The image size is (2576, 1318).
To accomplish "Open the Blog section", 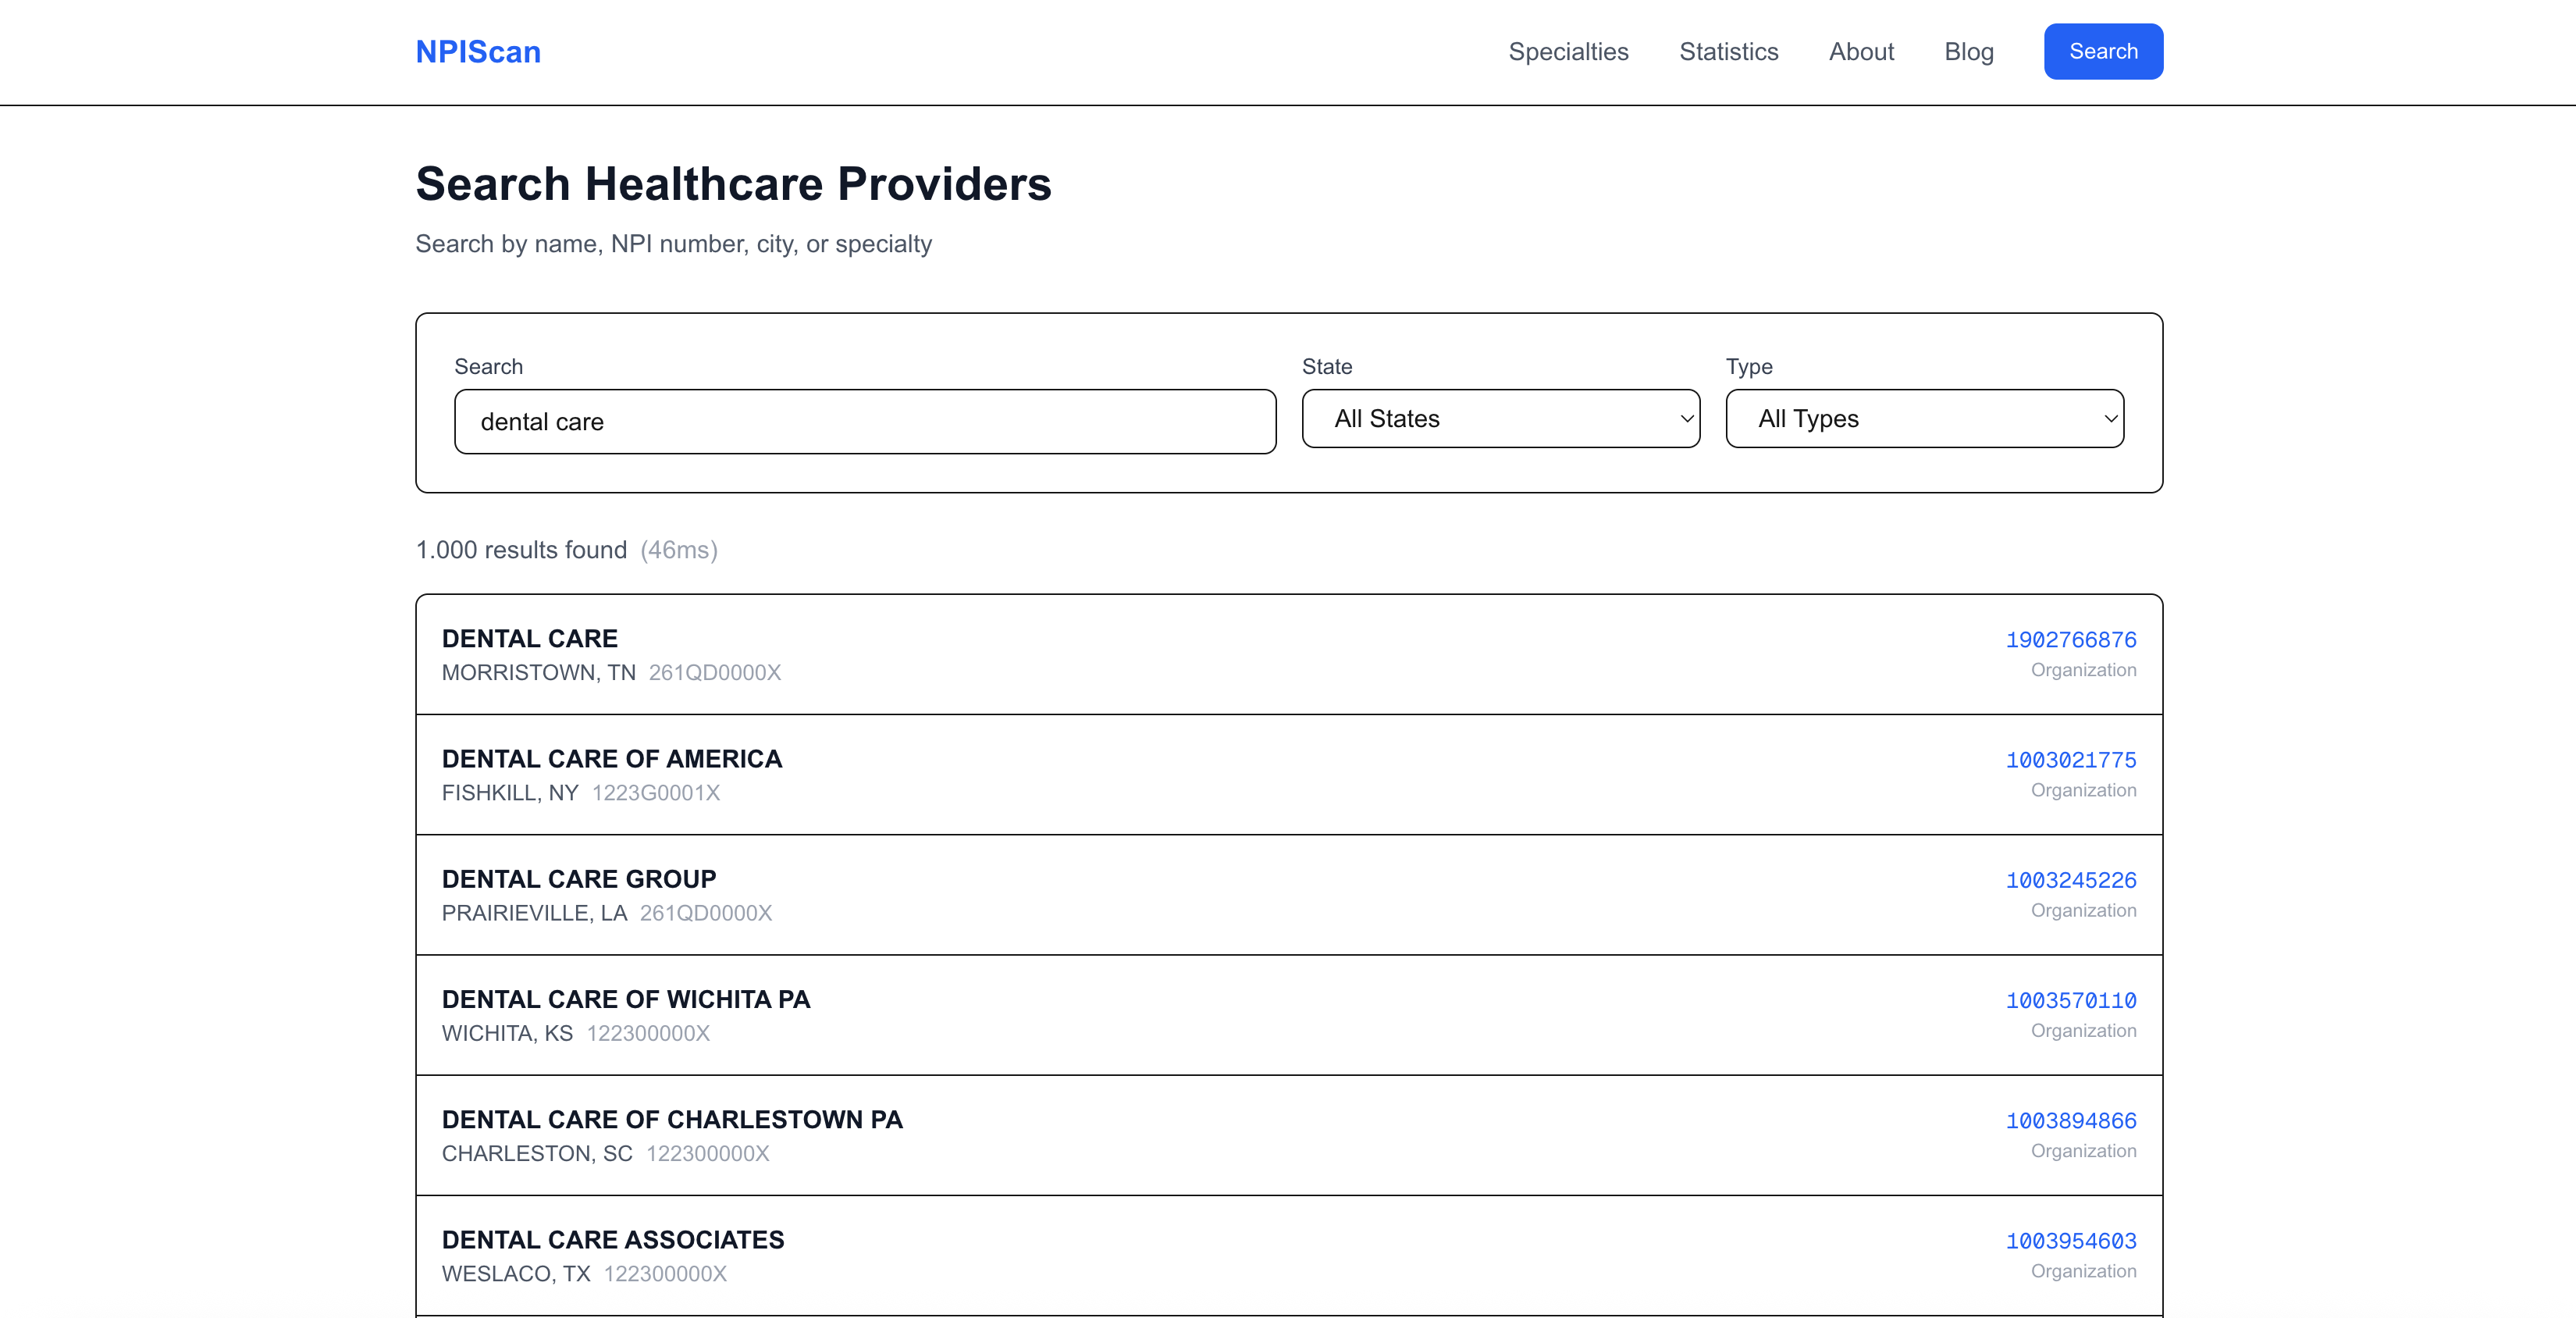I will (1969, 51).
